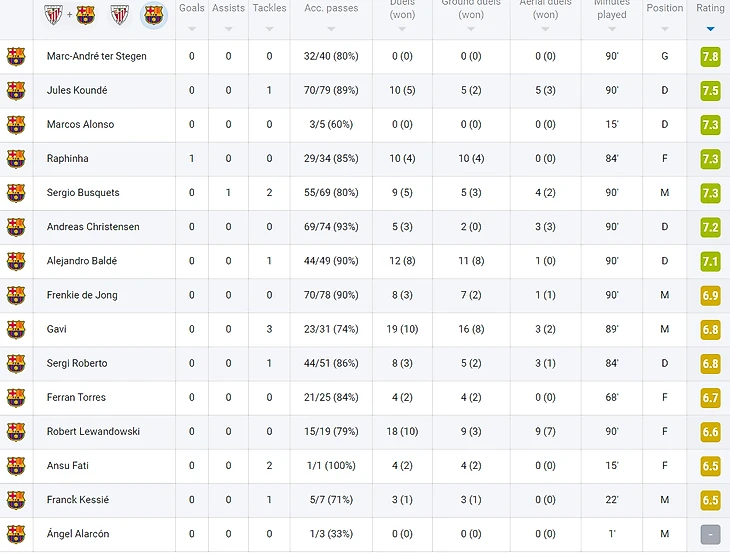Sort players by the Goals column
The width and height of the screenshot is (730, 554).
(x=192, y=9)
